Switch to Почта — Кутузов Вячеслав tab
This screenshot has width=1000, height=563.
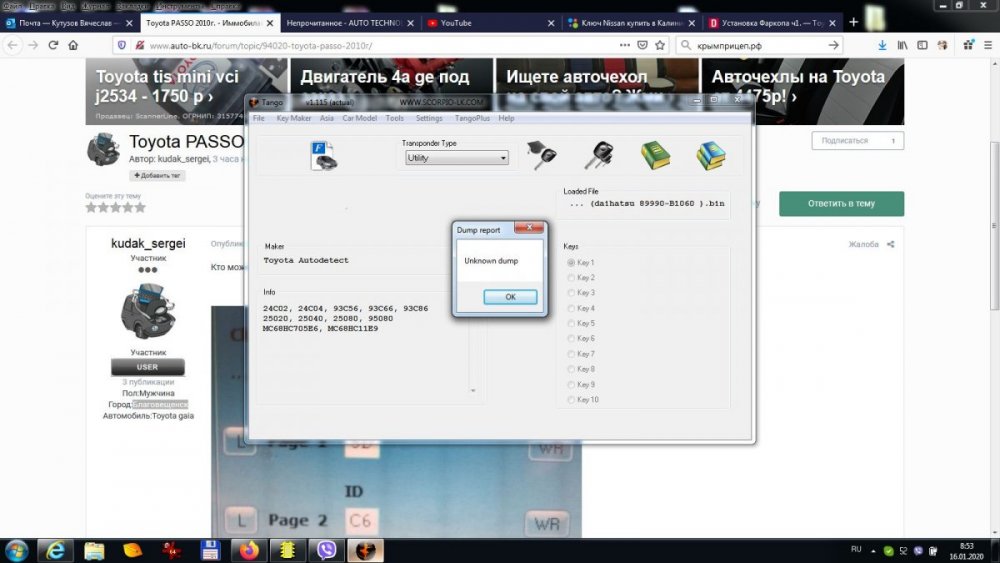point(68,23)
